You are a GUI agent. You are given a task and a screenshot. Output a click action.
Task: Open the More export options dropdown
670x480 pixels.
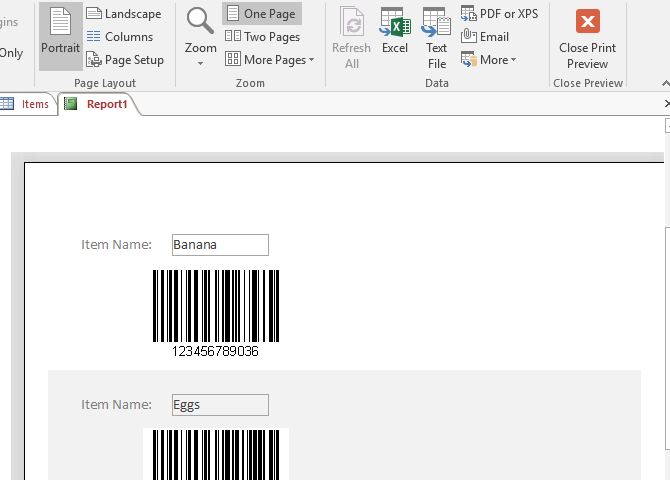tap(488, 60)
